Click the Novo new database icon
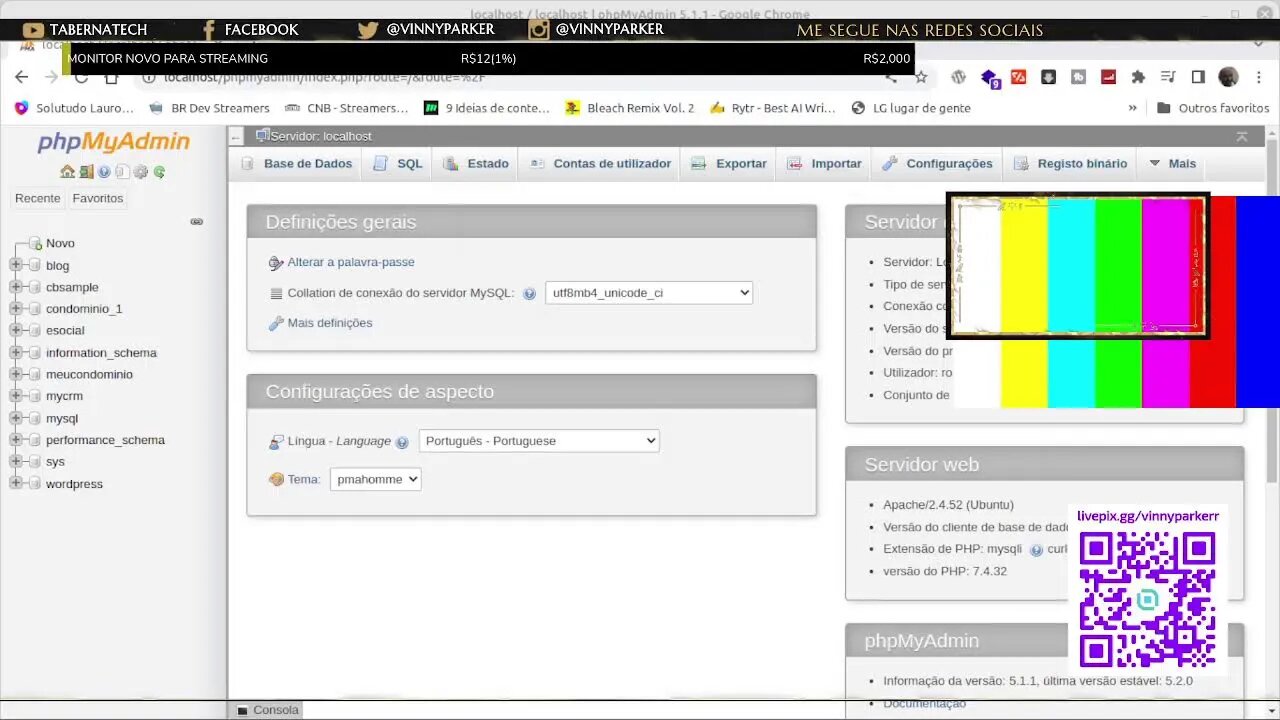The image size is (1280, 720). coord(36,243)
